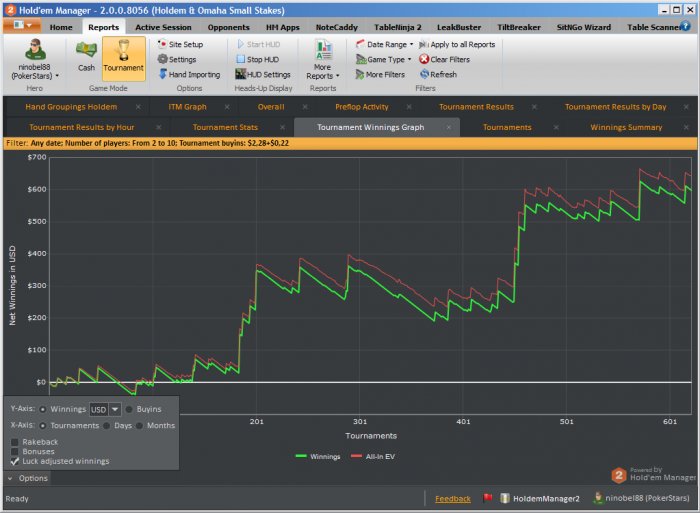Viewport: 700px width, 513px height.
Task: Switch to the Opponents ribbon tab
Action: (x=228, y=27)
